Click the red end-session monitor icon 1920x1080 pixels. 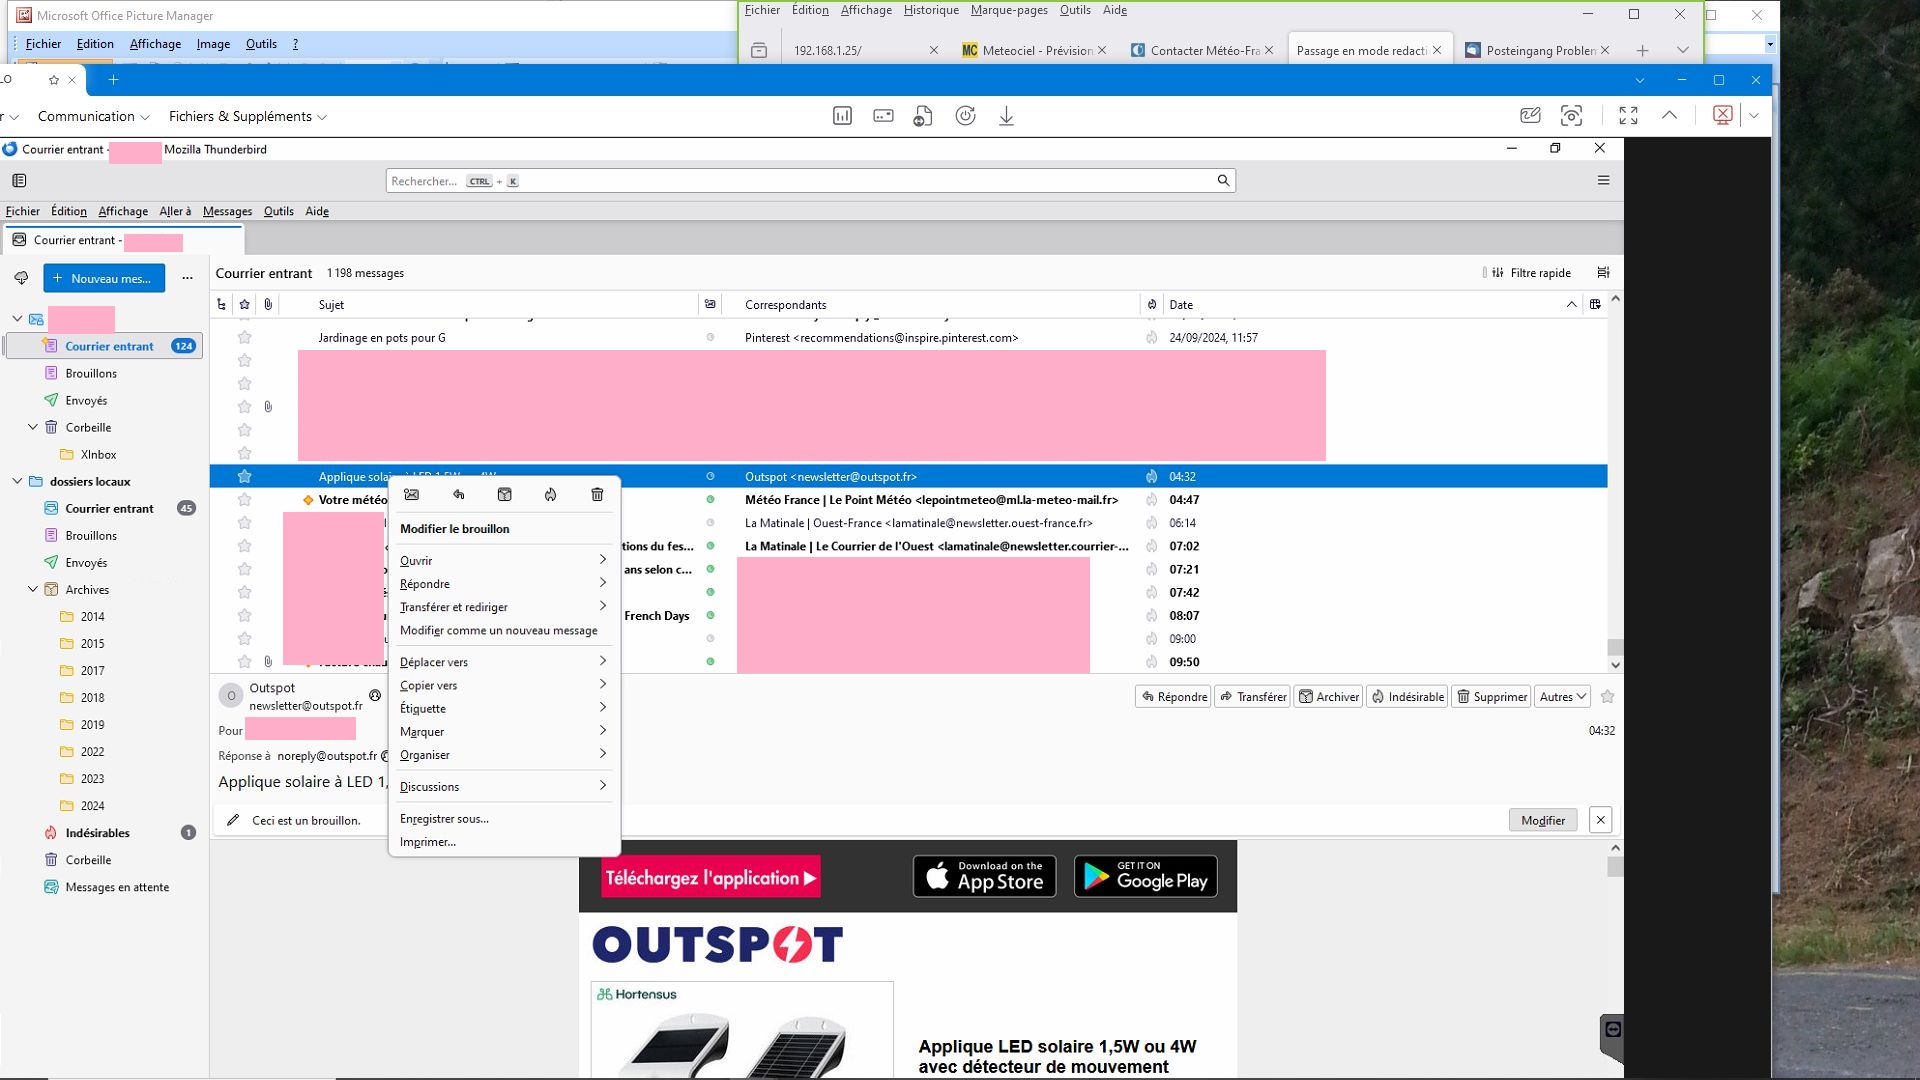(1722, 116)
